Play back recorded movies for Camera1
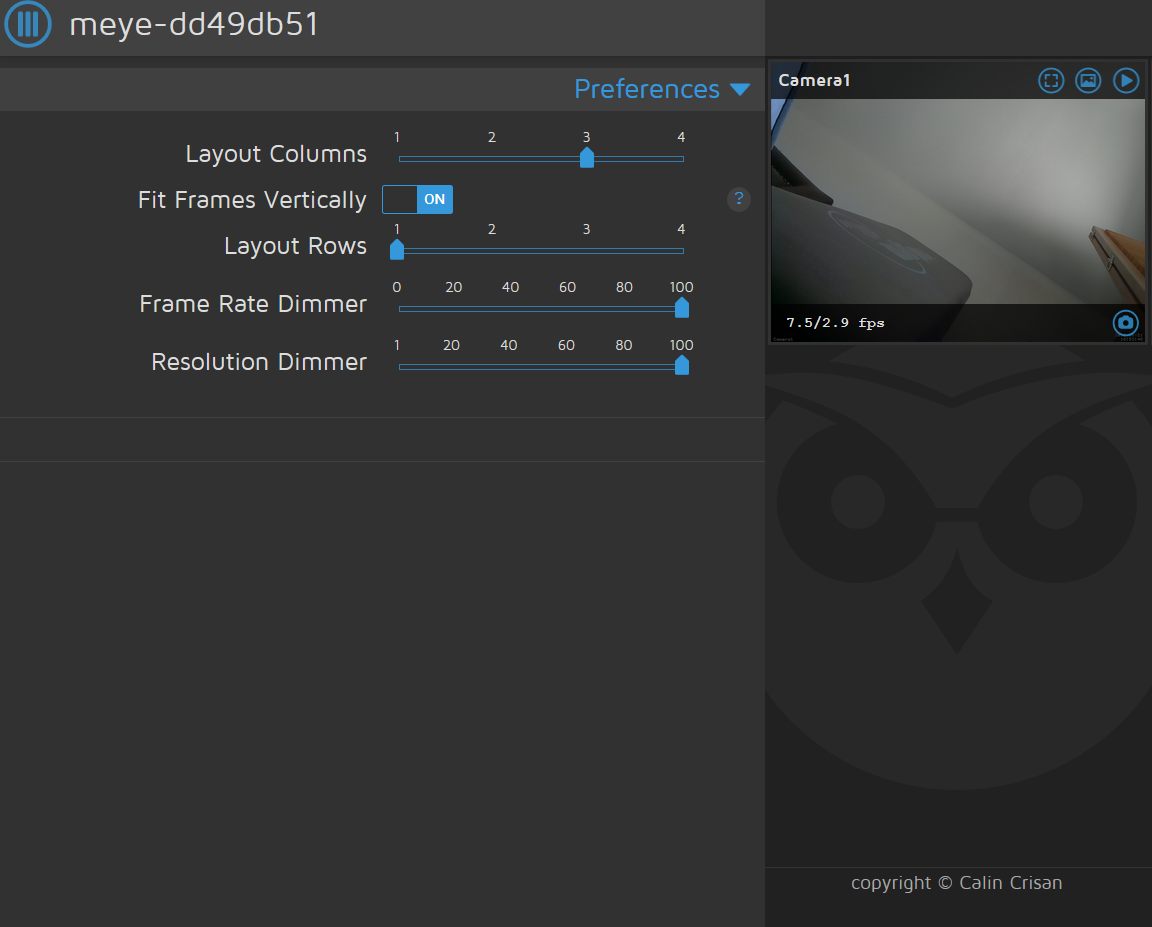This screenshot has width=1152, height=927. point(1126,80)
